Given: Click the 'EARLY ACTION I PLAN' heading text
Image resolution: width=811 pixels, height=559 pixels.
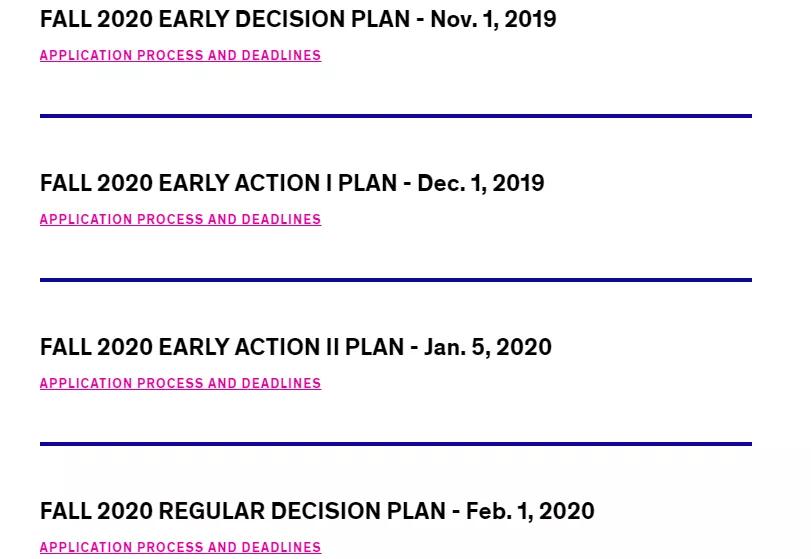Looking at the screenshot, I should (x=278, y=183).
